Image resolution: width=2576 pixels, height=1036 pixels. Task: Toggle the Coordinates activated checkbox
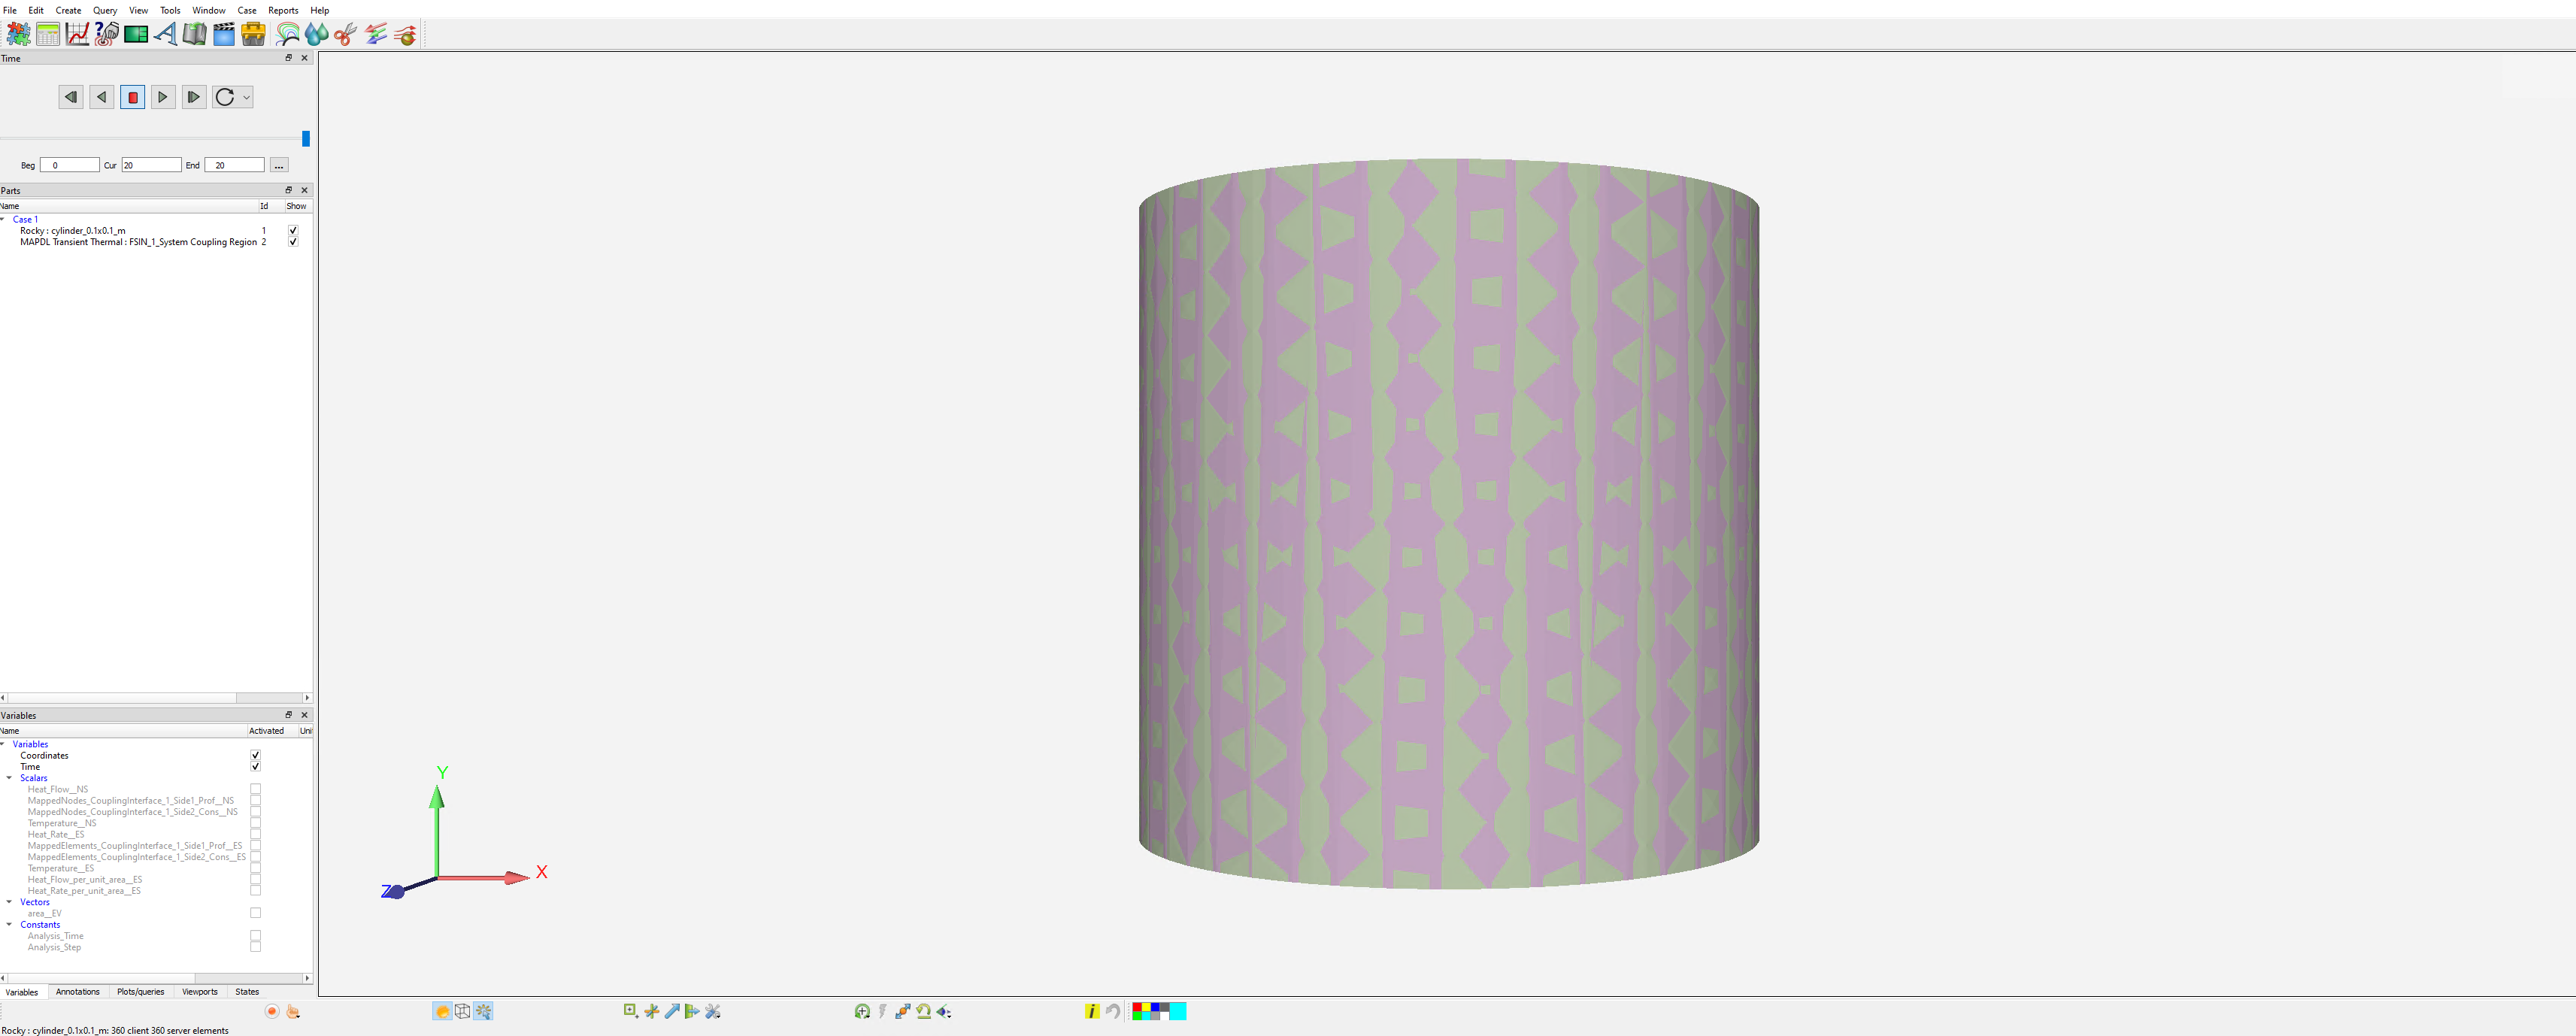pos(255,755)
